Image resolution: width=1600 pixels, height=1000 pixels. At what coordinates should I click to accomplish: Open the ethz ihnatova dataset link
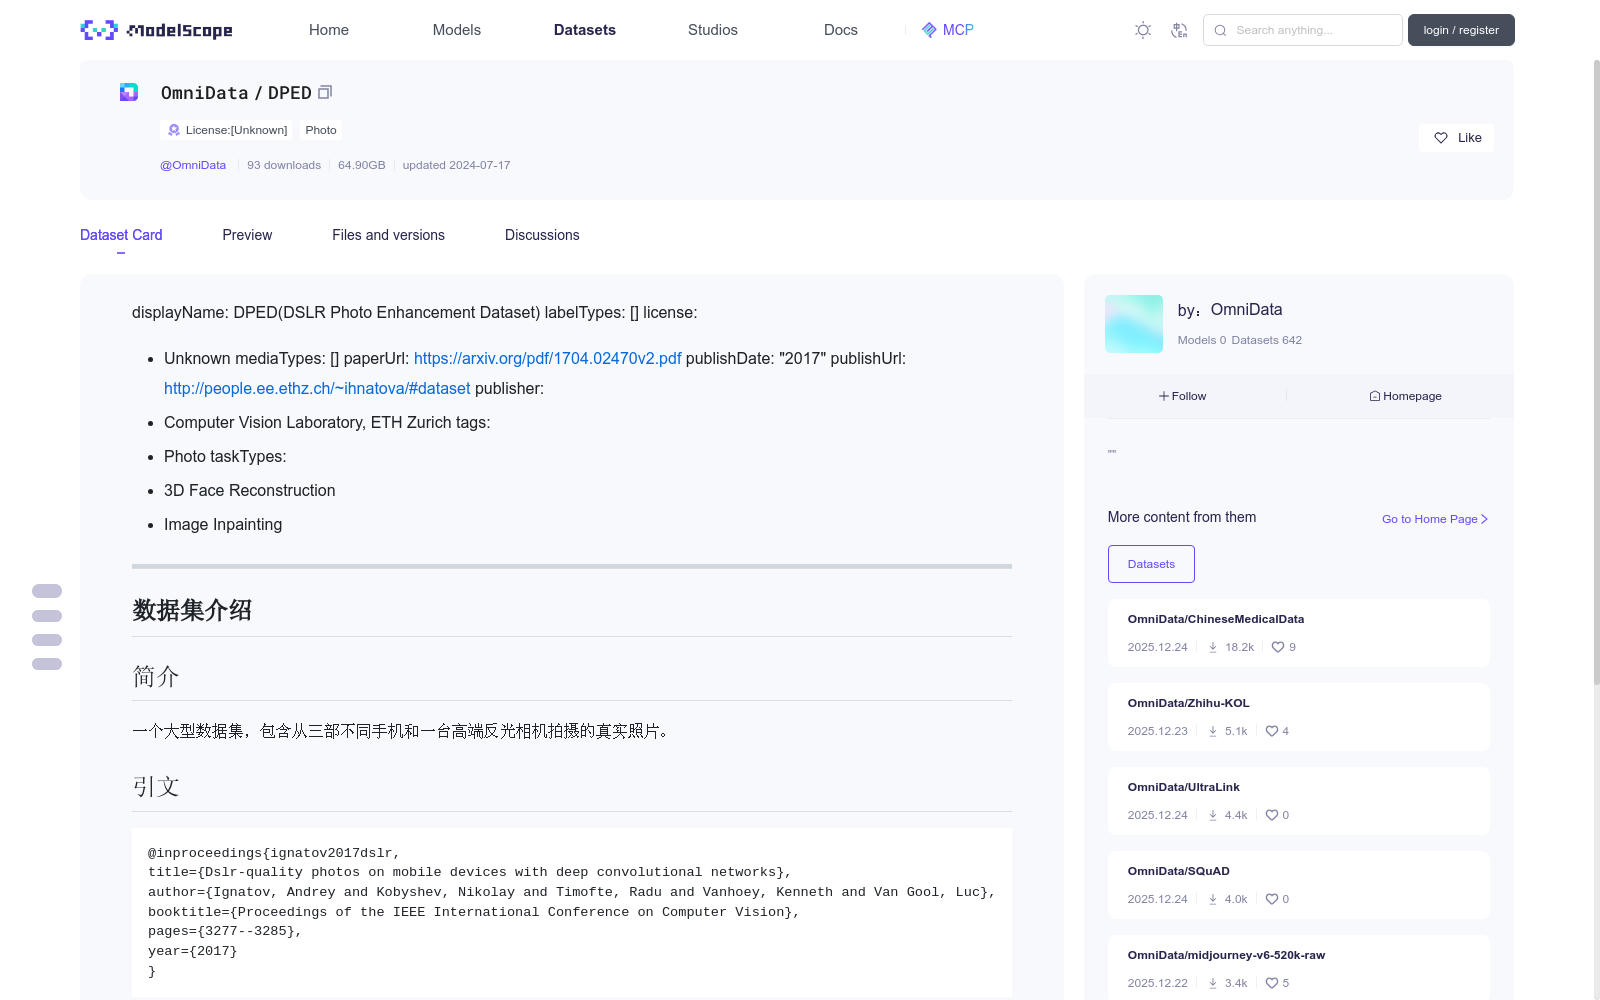[x=317, y=388]
